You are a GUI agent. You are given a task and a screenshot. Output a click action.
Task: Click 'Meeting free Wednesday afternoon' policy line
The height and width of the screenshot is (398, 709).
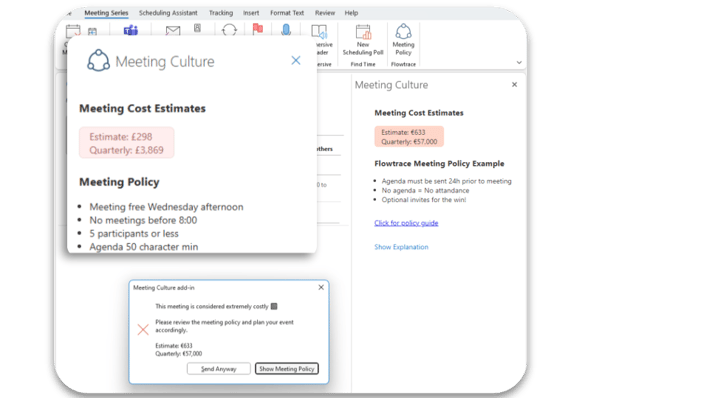[x=166, y=207]
